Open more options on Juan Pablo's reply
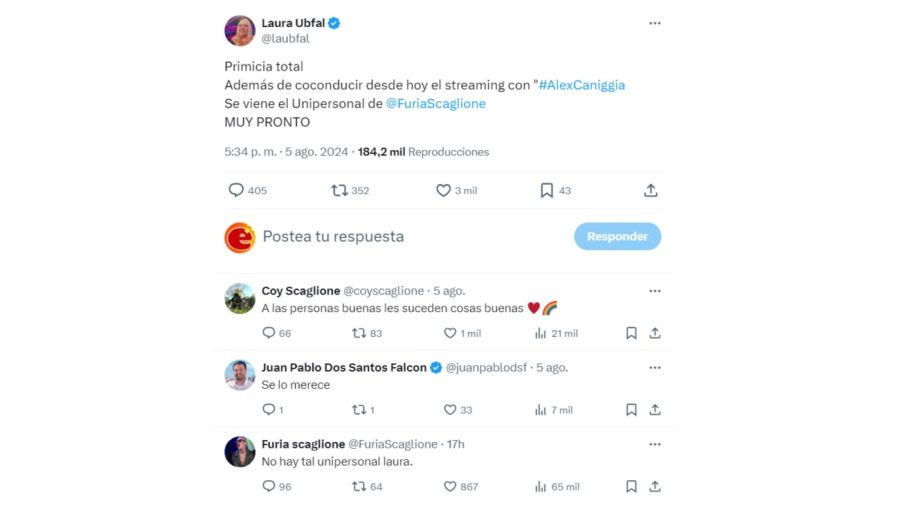The image size is (900, 505). pos(654,367)
